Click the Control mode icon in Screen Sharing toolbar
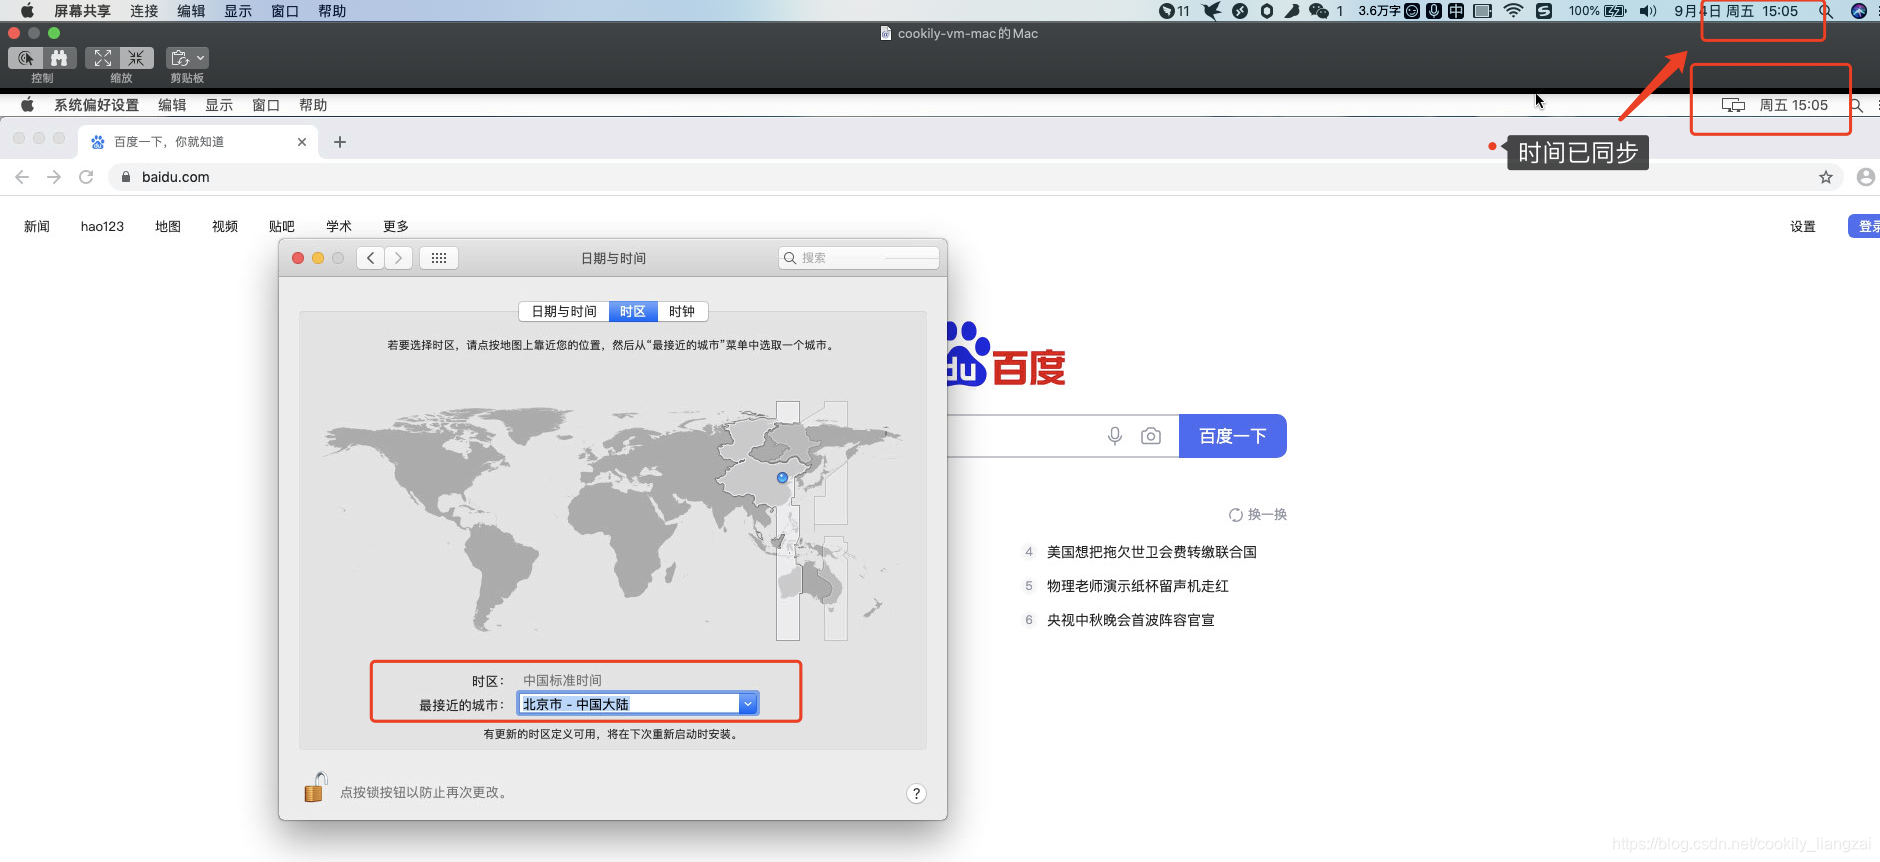Screen dimensions: 1880x862 [25, 58]
